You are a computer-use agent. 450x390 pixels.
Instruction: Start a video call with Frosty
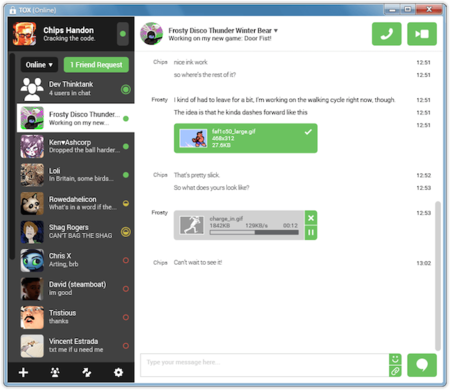point(422,34)
